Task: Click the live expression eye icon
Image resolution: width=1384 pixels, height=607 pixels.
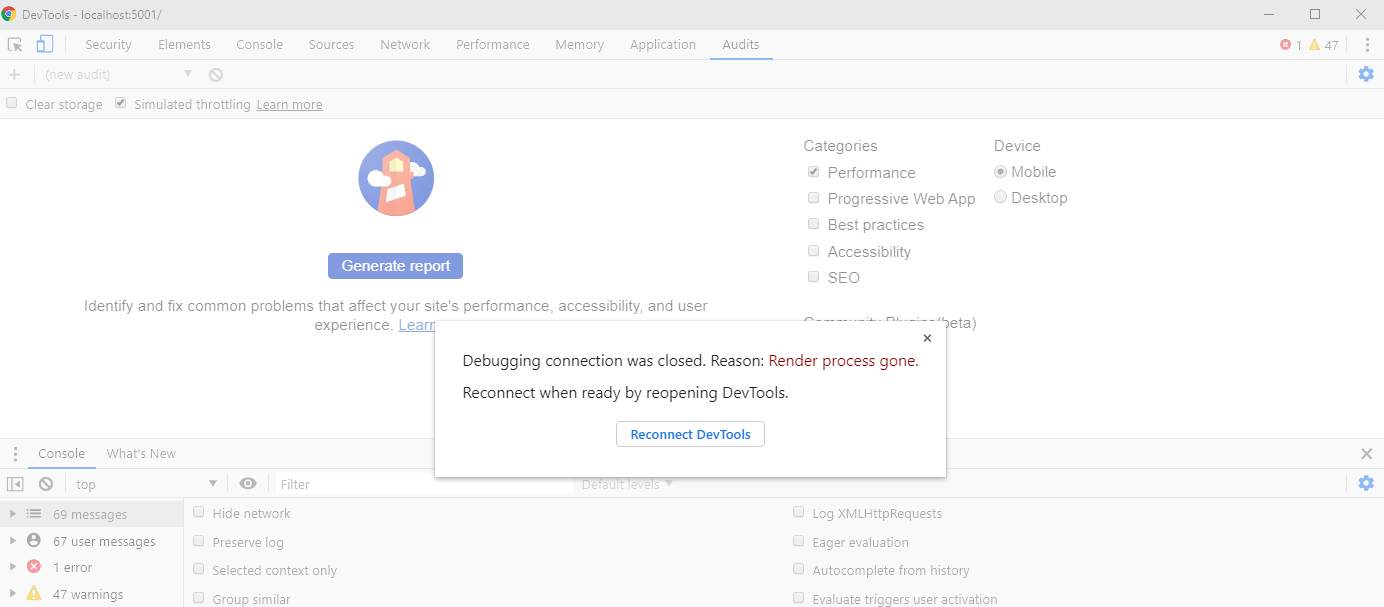Action: (248, 484)
